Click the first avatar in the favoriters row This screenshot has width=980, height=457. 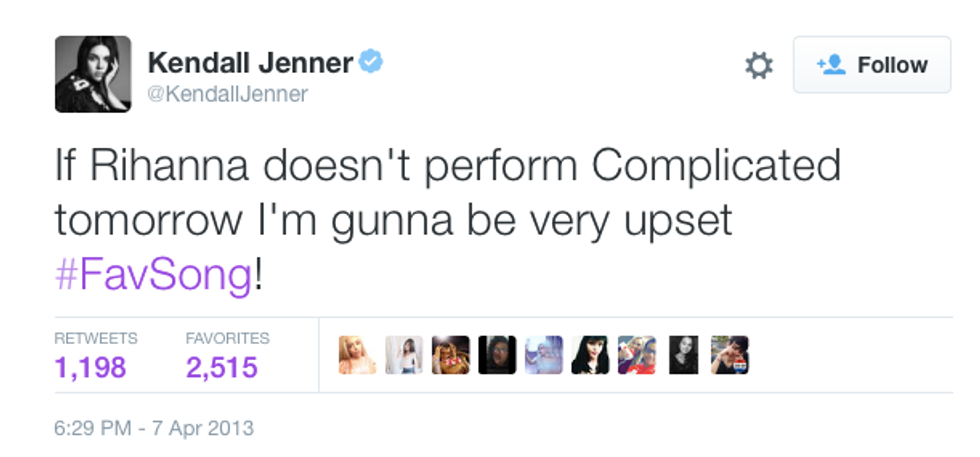click(357, 355)
